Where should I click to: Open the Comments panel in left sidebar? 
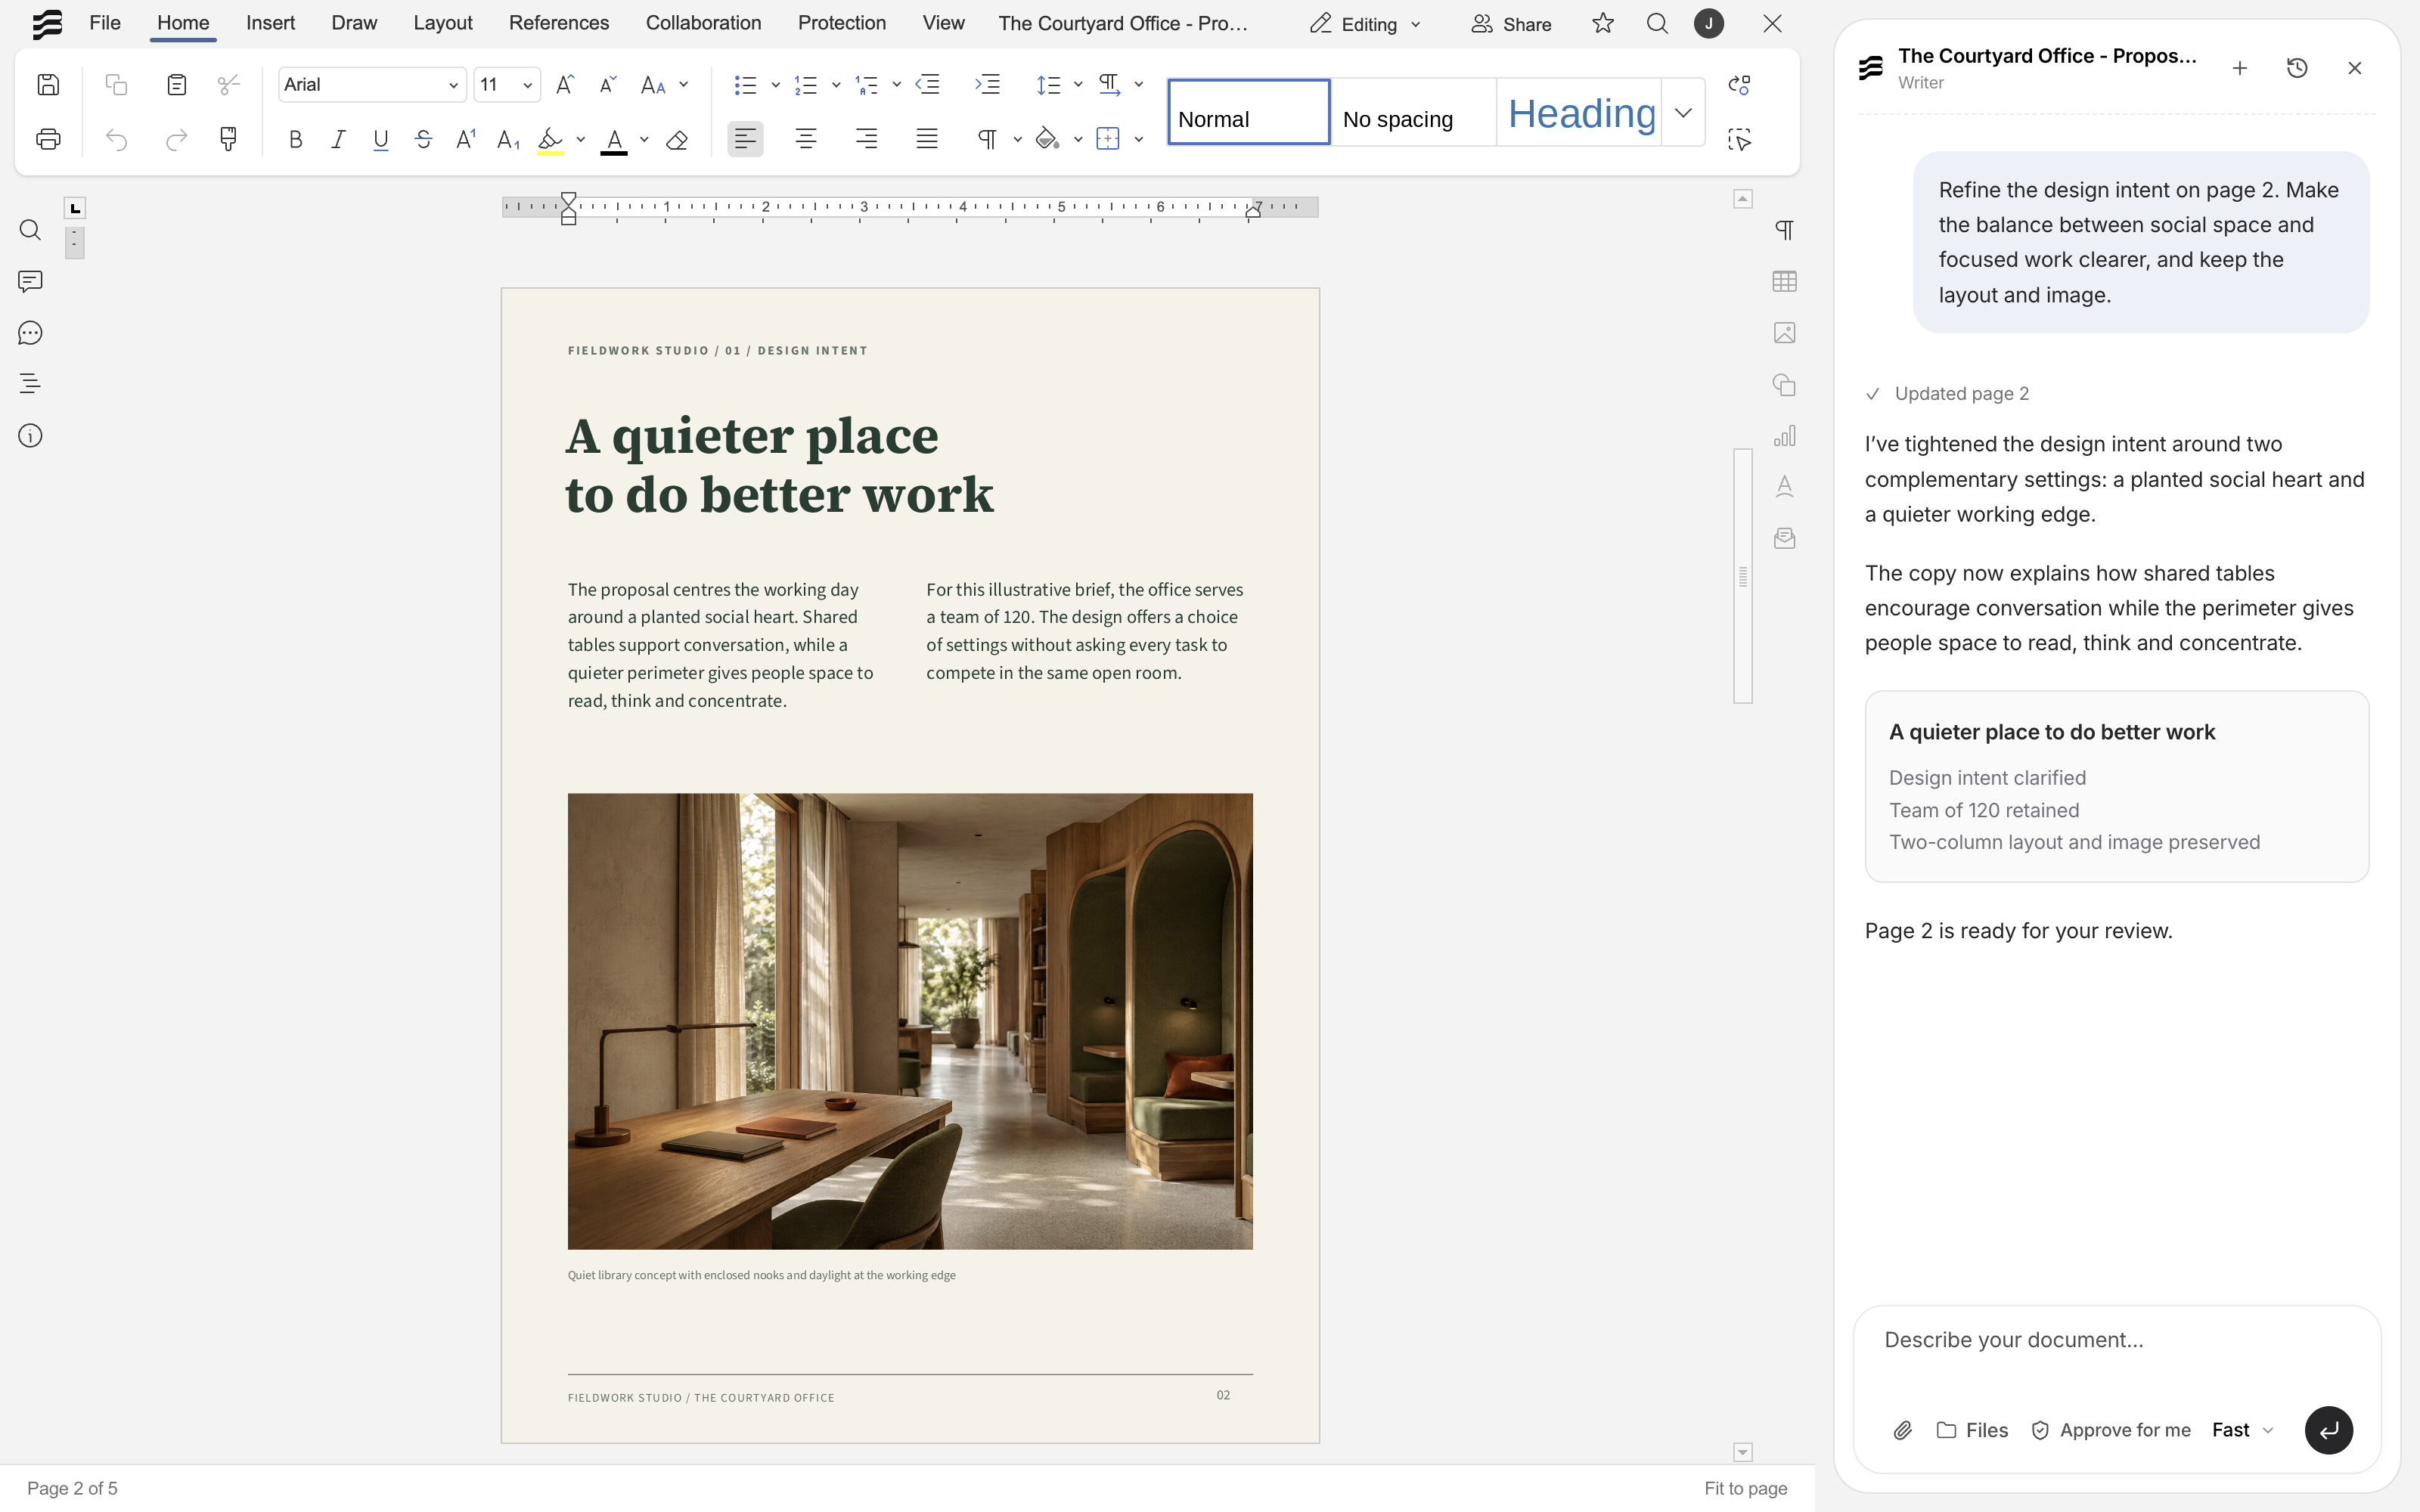click(x=30, y=281)
